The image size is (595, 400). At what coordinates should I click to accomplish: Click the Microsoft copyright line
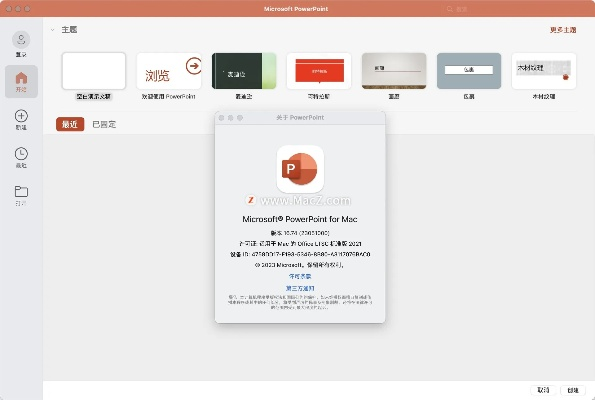click(300, 265)
